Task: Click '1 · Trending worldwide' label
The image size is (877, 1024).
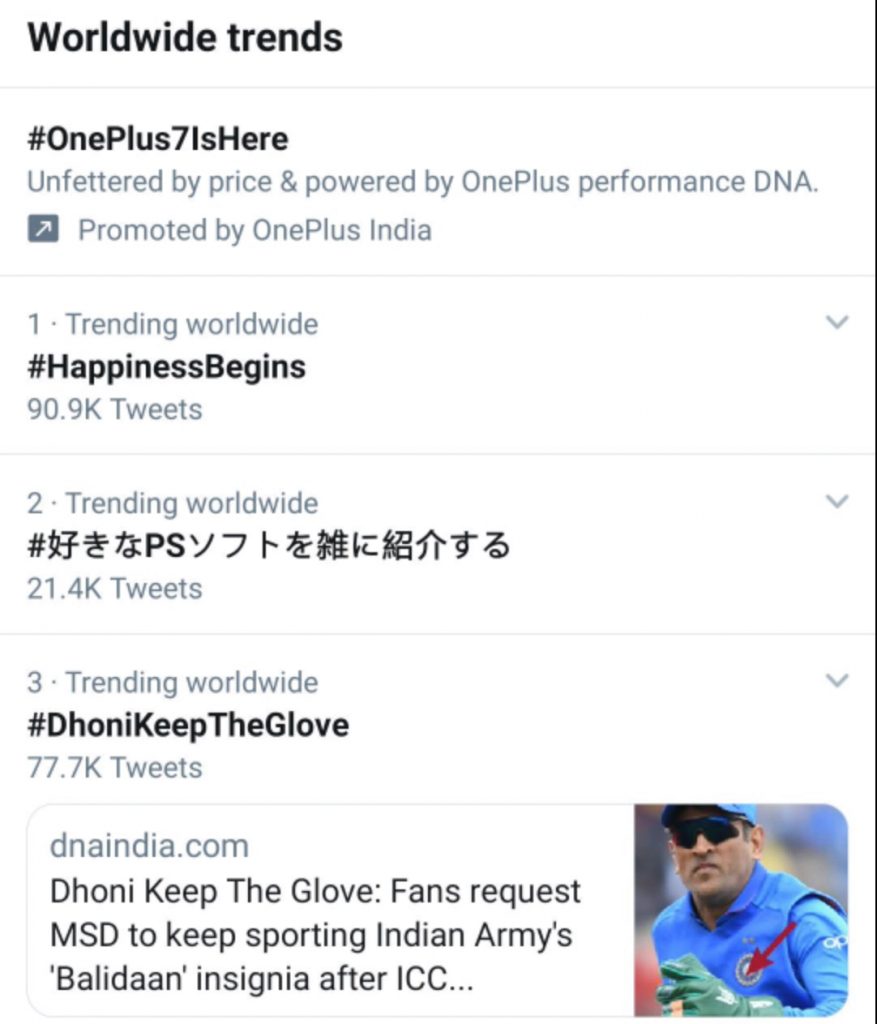Action: (x=172, y=325)
